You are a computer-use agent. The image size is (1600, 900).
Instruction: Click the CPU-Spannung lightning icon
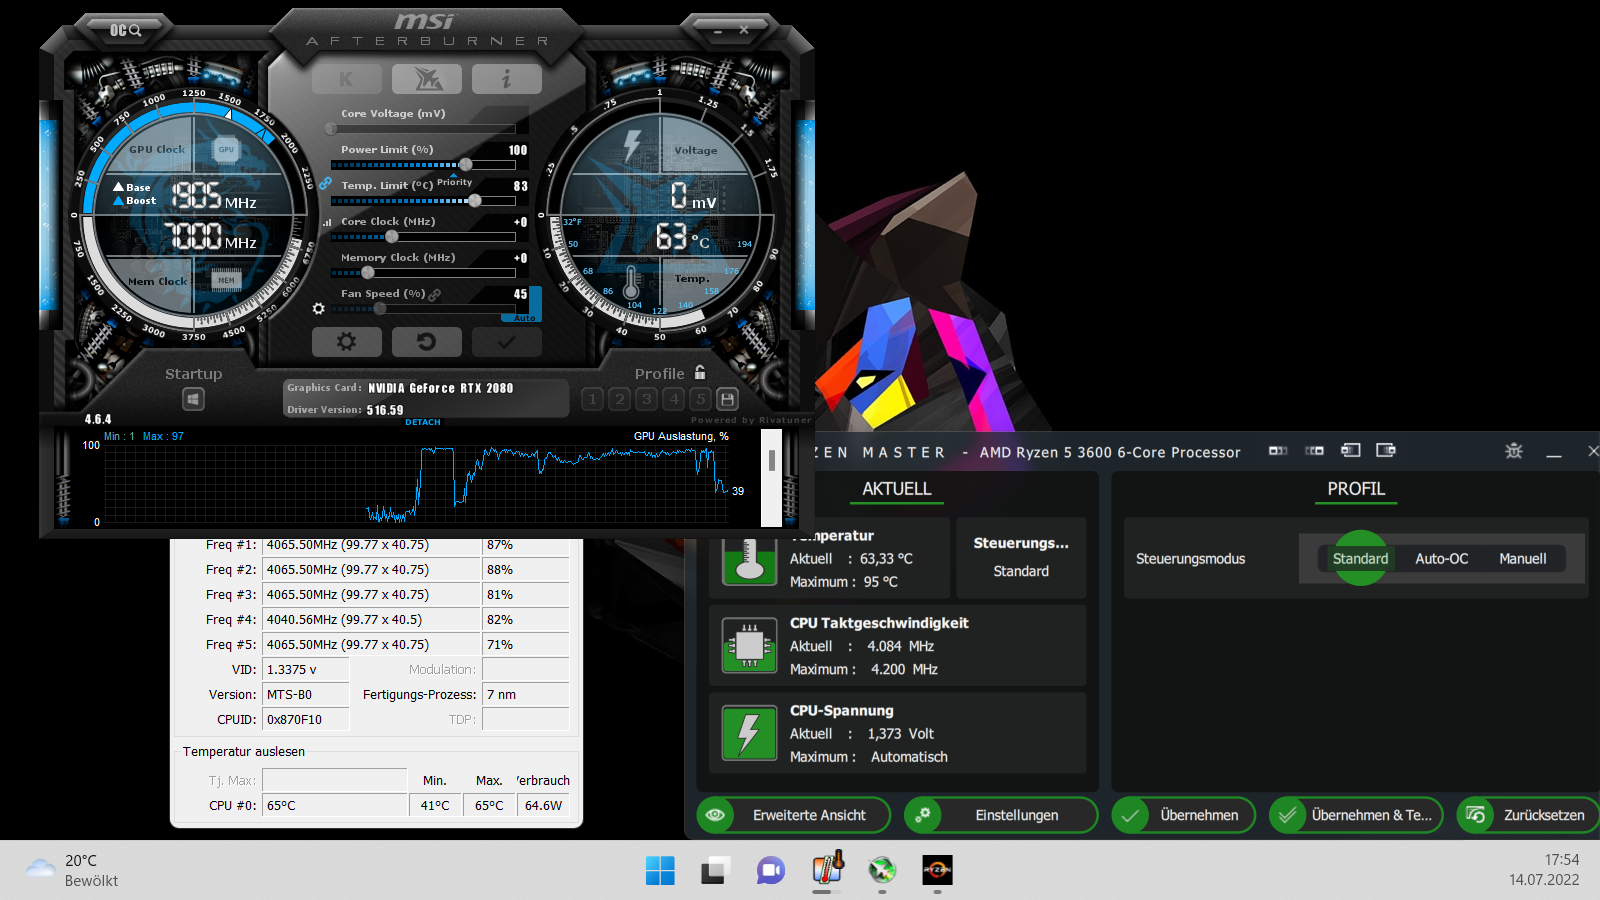(x=749, y=733)
